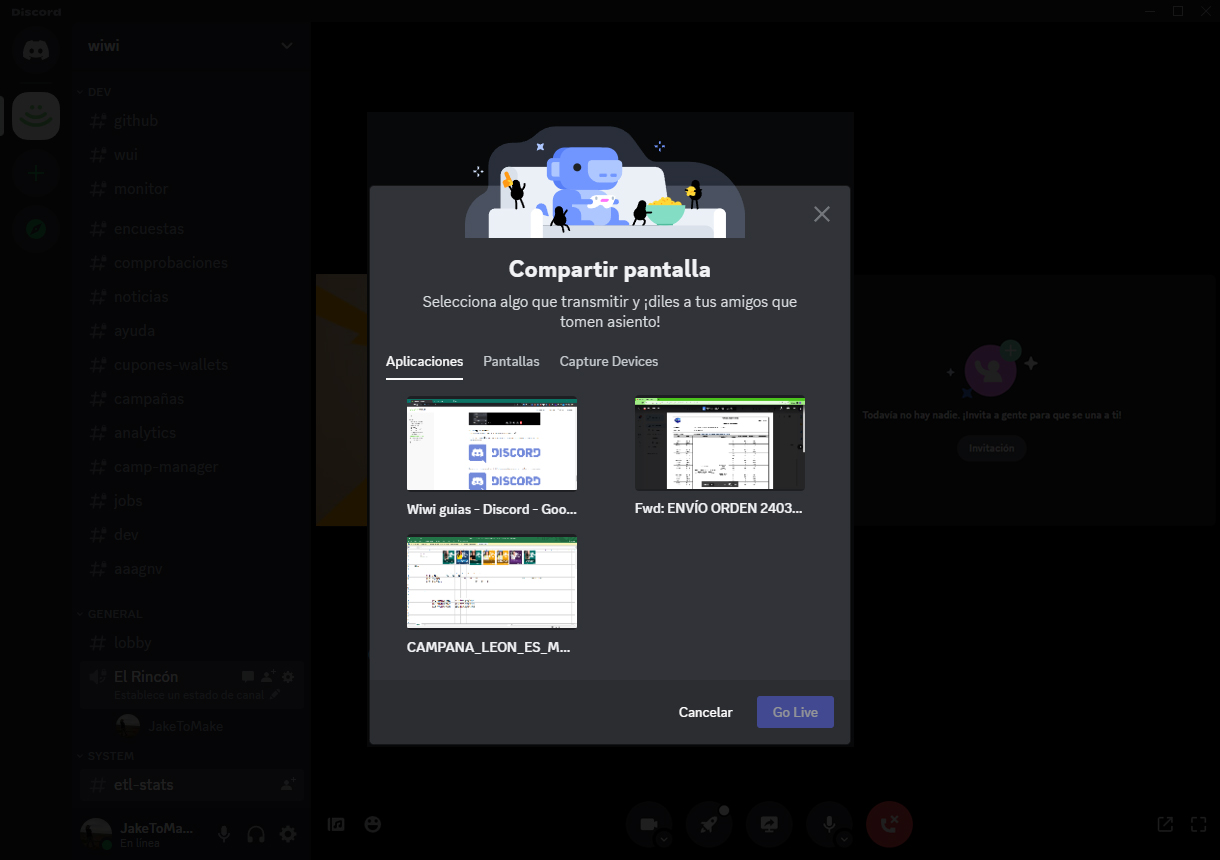
Task: Open the analytics text channel
Action: [190, 433]
